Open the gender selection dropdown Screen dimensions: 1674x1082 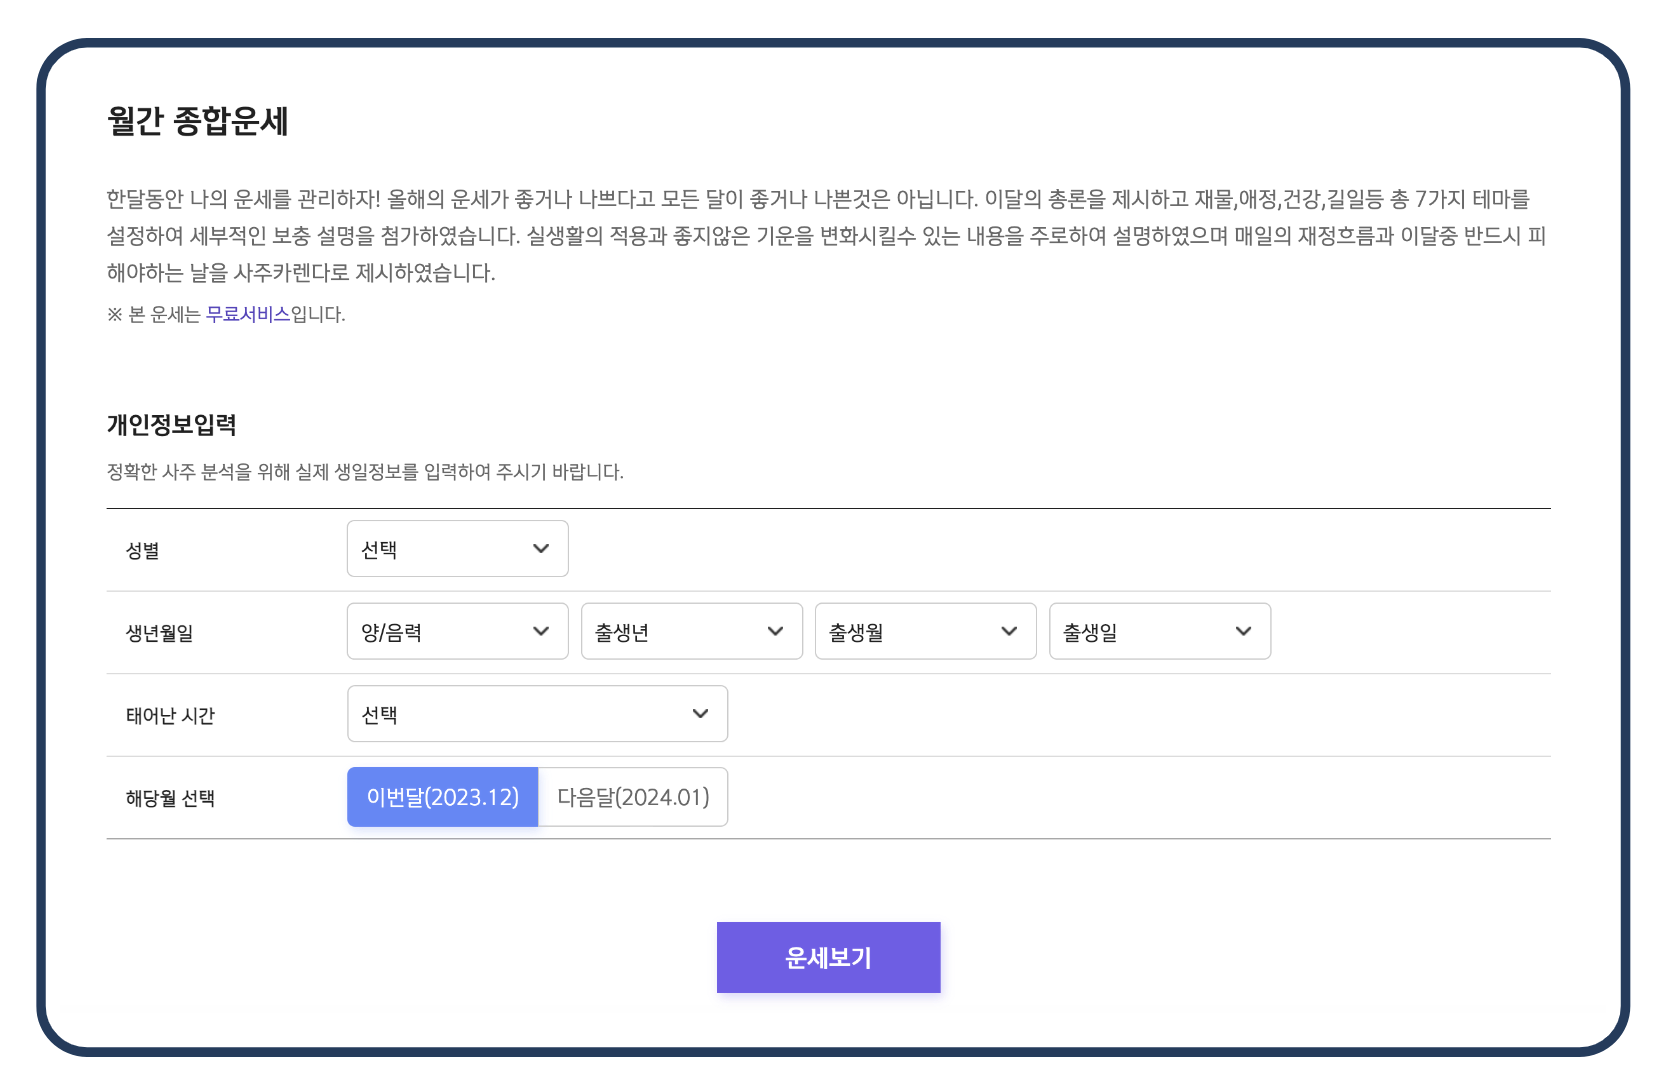[457, 548]
